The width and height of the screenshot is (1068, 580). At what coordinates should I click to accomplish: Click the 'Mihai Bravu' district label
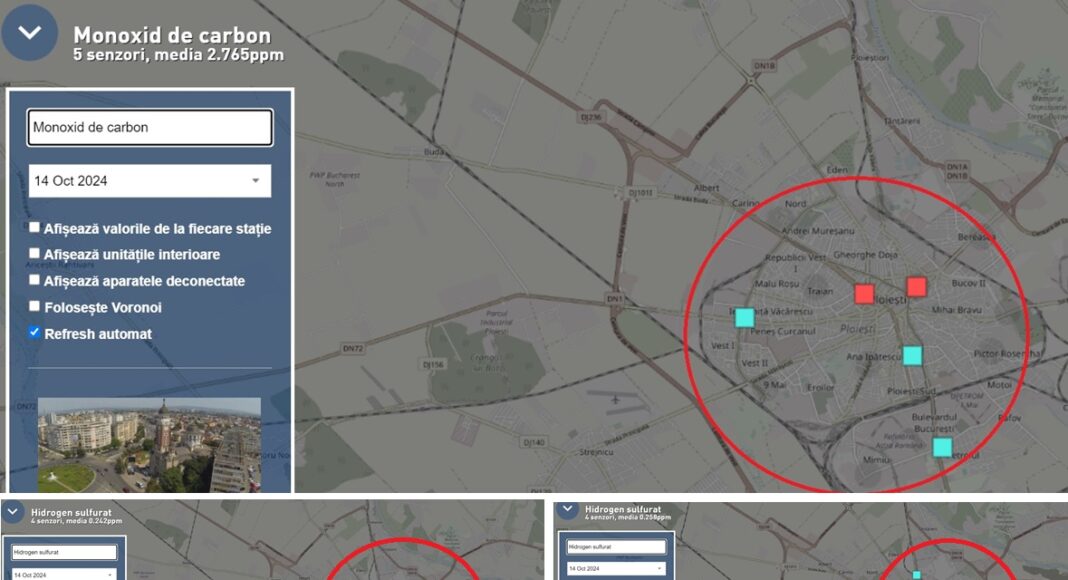coord(957,310)
